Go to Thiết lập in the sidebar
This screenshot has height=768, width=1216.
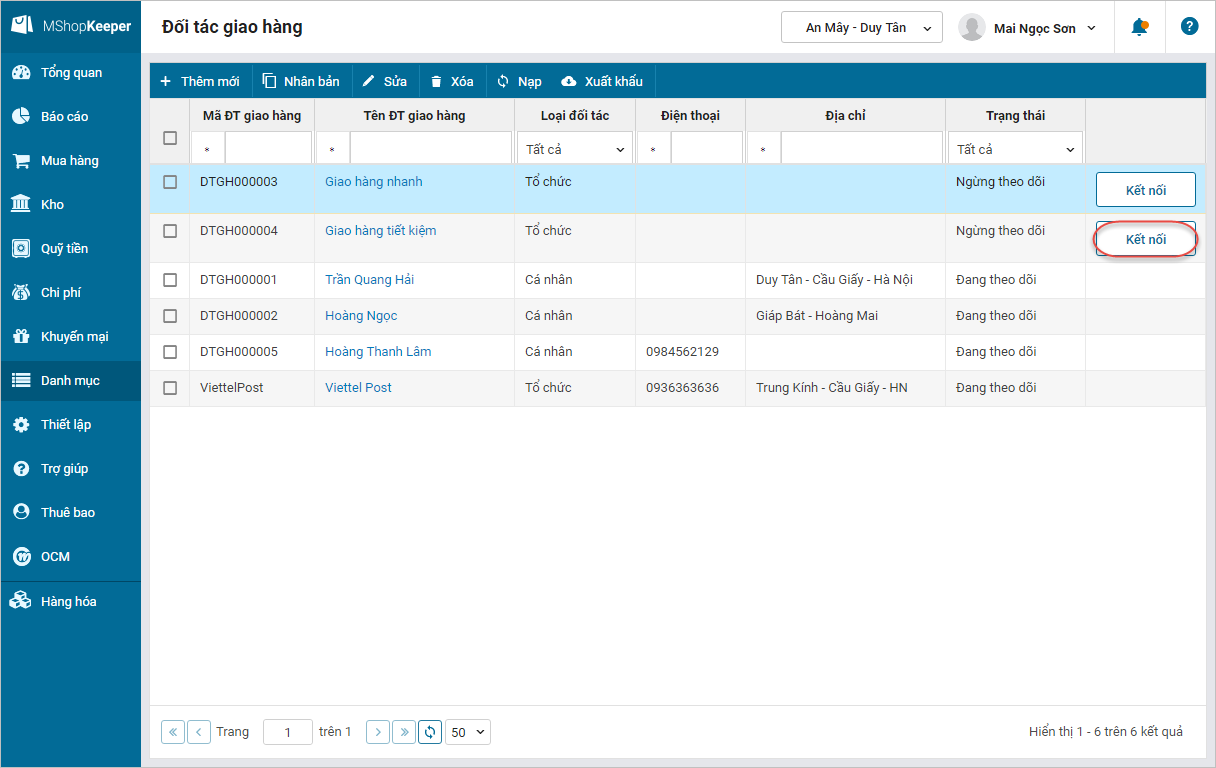[x=65, y=425]
